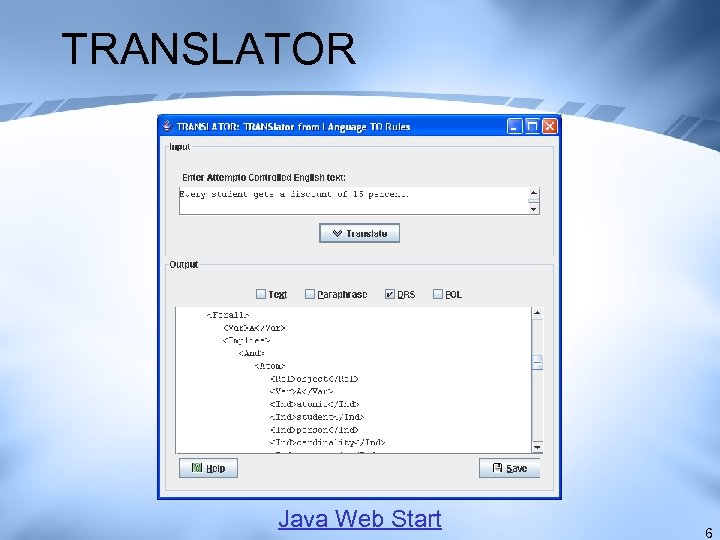Focus the Attempto Controlled English text field

[x=354, y=201]
